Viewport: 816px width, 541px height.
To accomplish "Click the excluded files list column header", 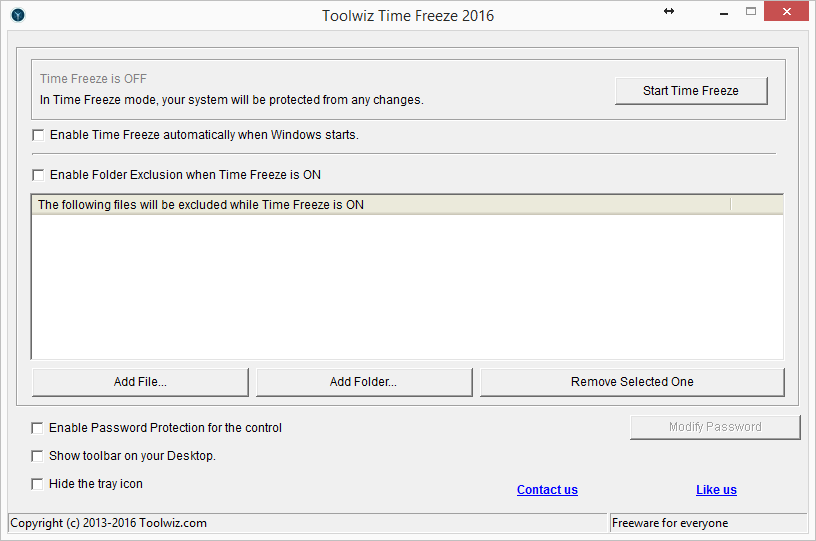I will pyautogui.click(x=380, y=205).
